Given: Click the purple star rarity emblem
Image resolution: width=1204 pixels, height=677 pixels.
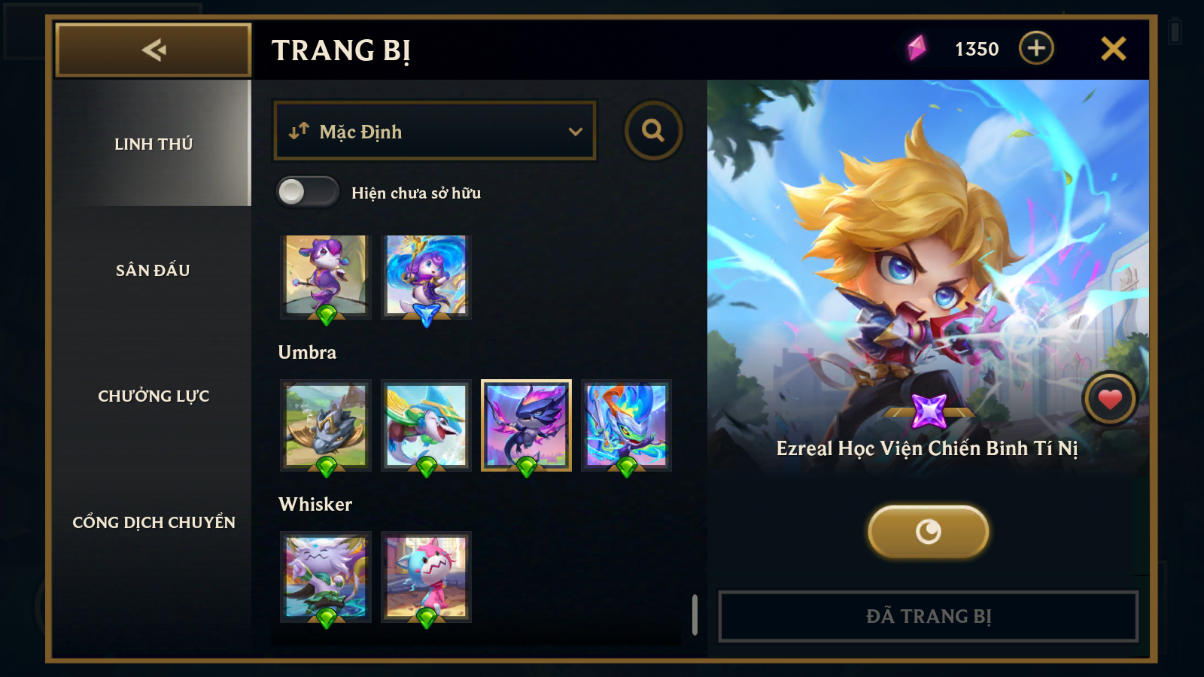Looking at the screenshot, I should 928,410.
